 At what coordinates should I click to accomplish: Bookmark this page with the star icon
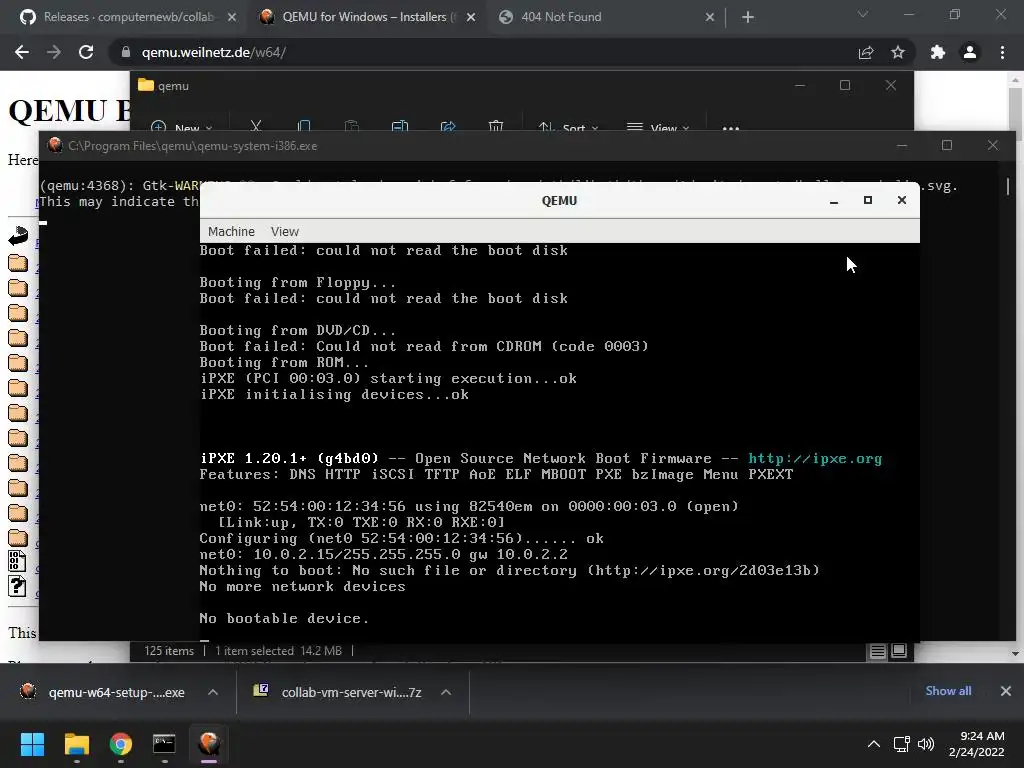898,52
